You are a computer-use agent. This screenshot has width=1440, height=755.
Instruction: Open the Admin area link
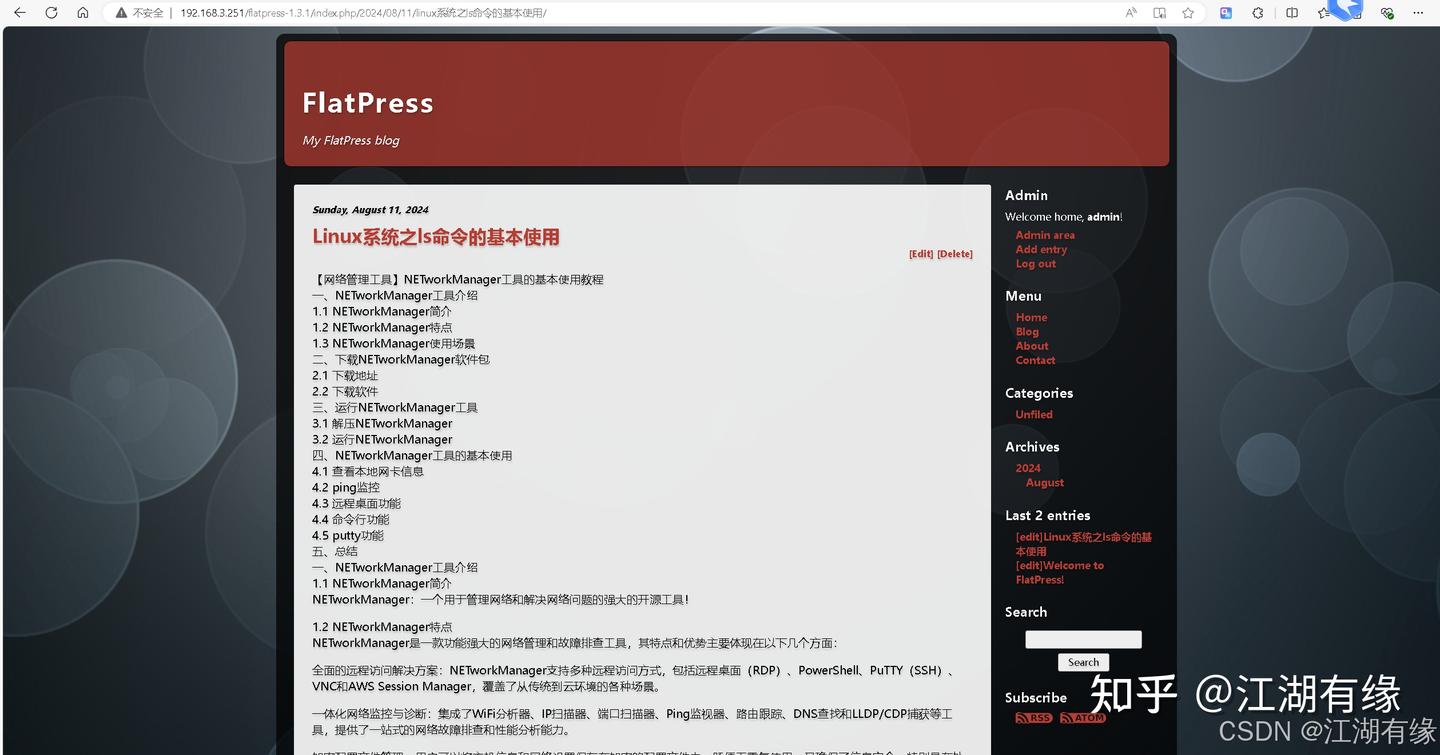1044,234
